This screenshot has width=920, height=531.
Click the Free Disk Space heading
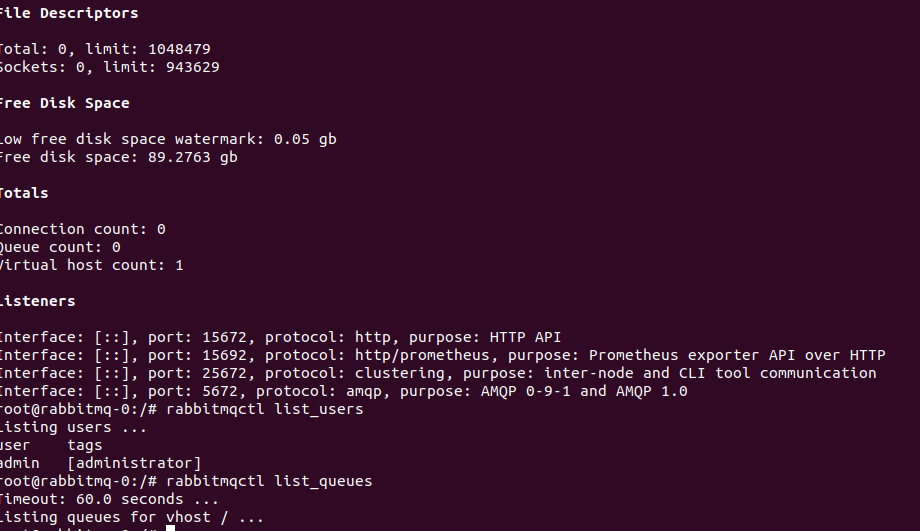64,103
